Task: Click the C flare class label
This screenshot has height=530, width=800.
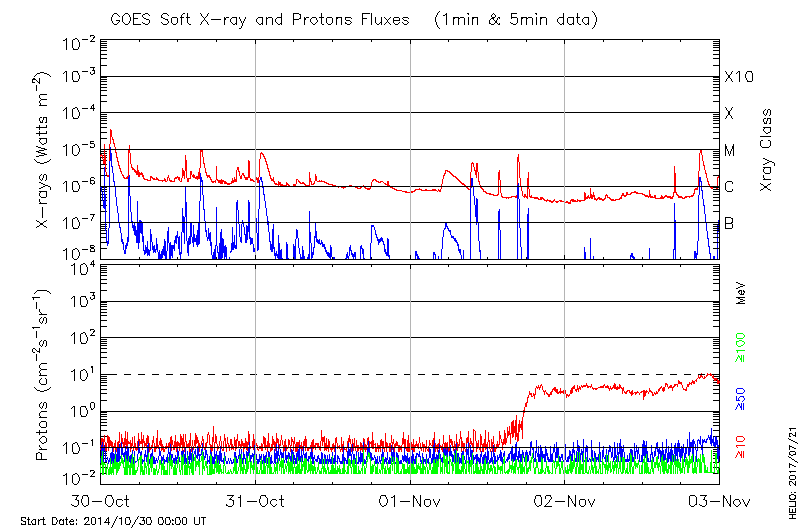Action: click(x=729, y=186)
